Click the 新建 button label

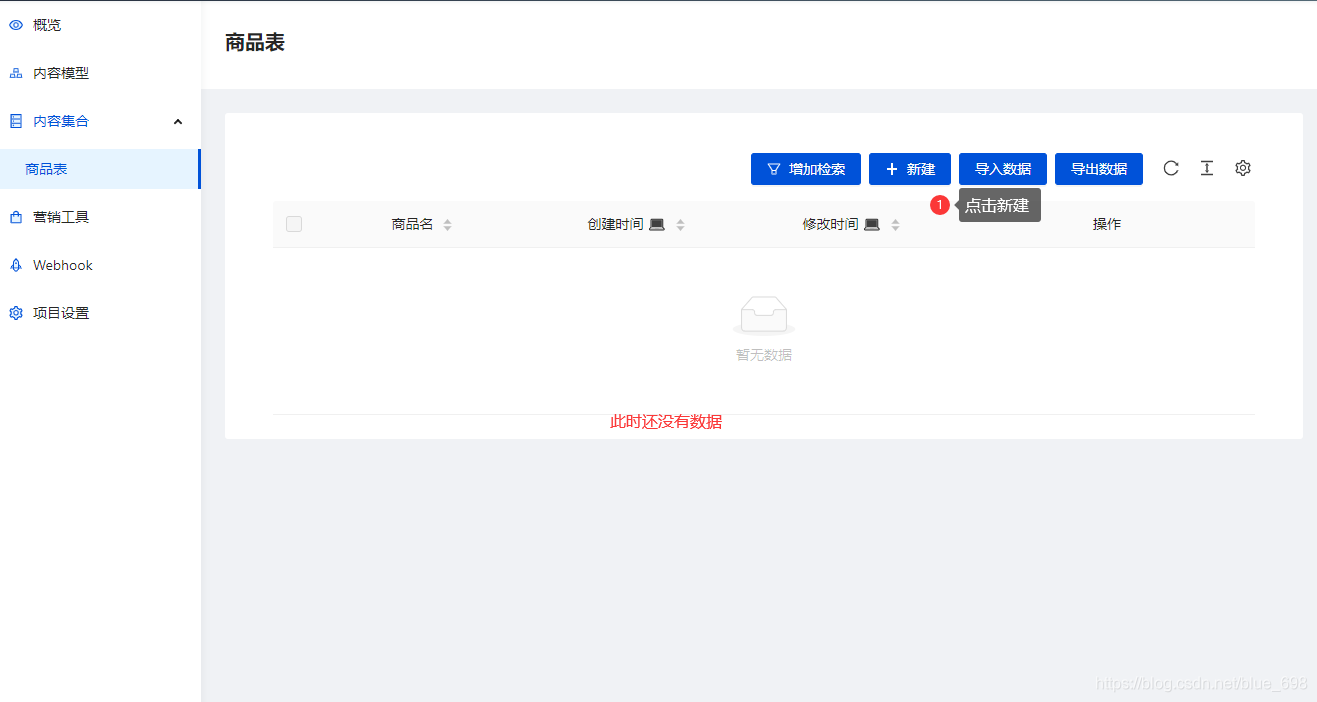coord(921,169)
